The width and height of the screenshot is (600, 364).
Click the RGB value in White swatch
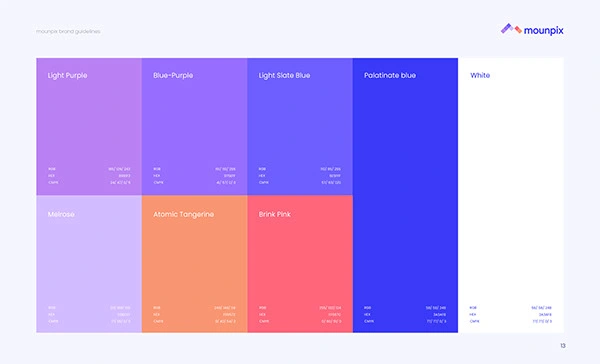(x=541, y=308)
